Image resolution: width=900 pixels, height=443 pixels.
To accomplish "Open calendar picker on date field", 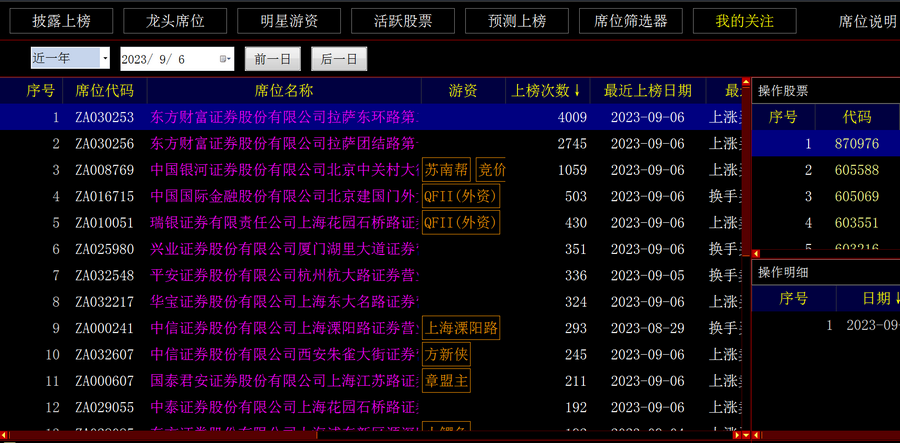I will pyautogui.click(x=226, y=59).
